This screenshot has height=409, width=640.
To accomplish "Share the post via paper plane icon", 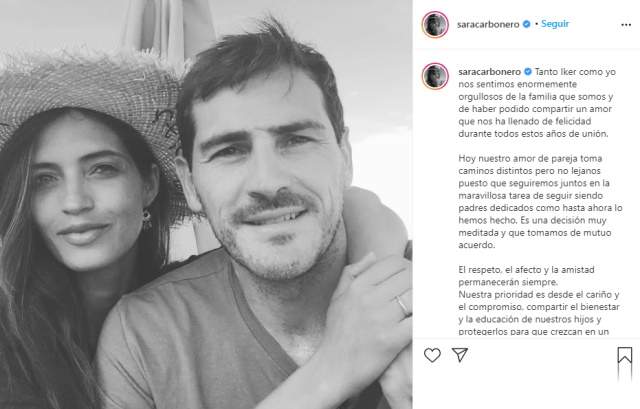I will [460, 355].
